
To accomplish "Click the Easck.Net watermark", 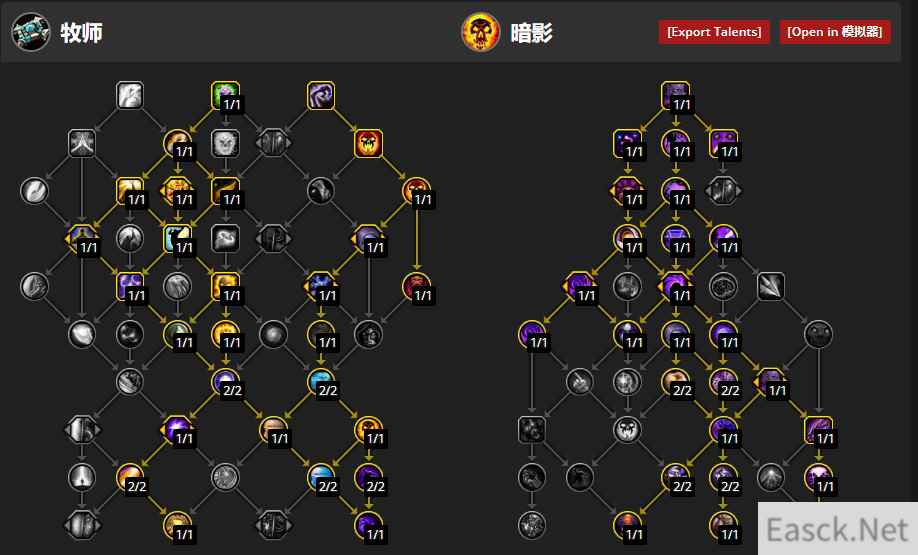I will (x=837, y=529).
